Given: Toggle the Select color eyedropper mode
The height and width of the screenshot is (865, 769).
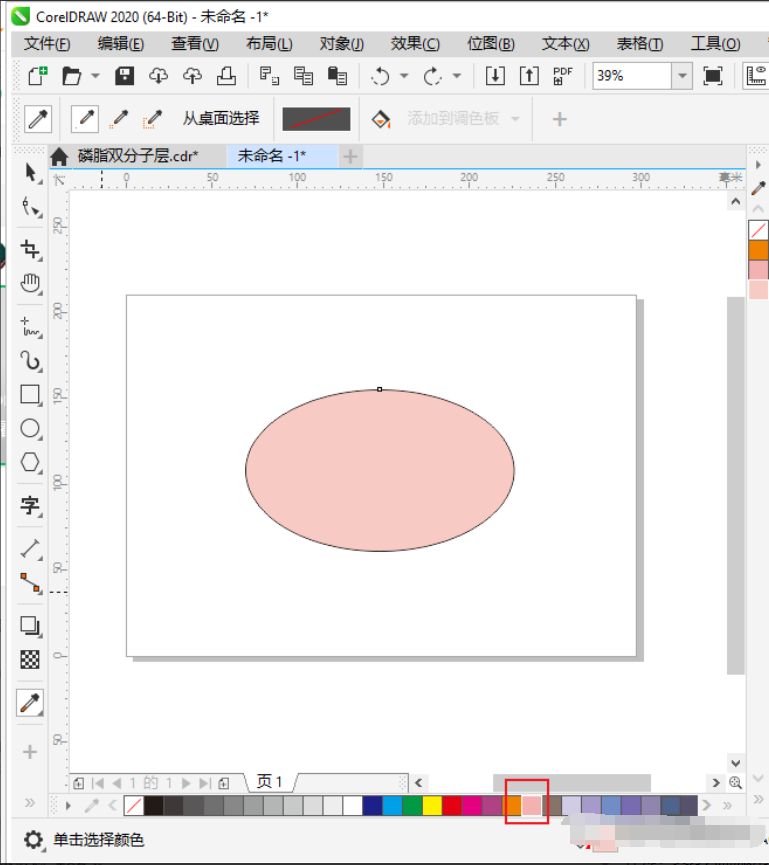Looking at the screenshot, I should [x=38, y=119].
